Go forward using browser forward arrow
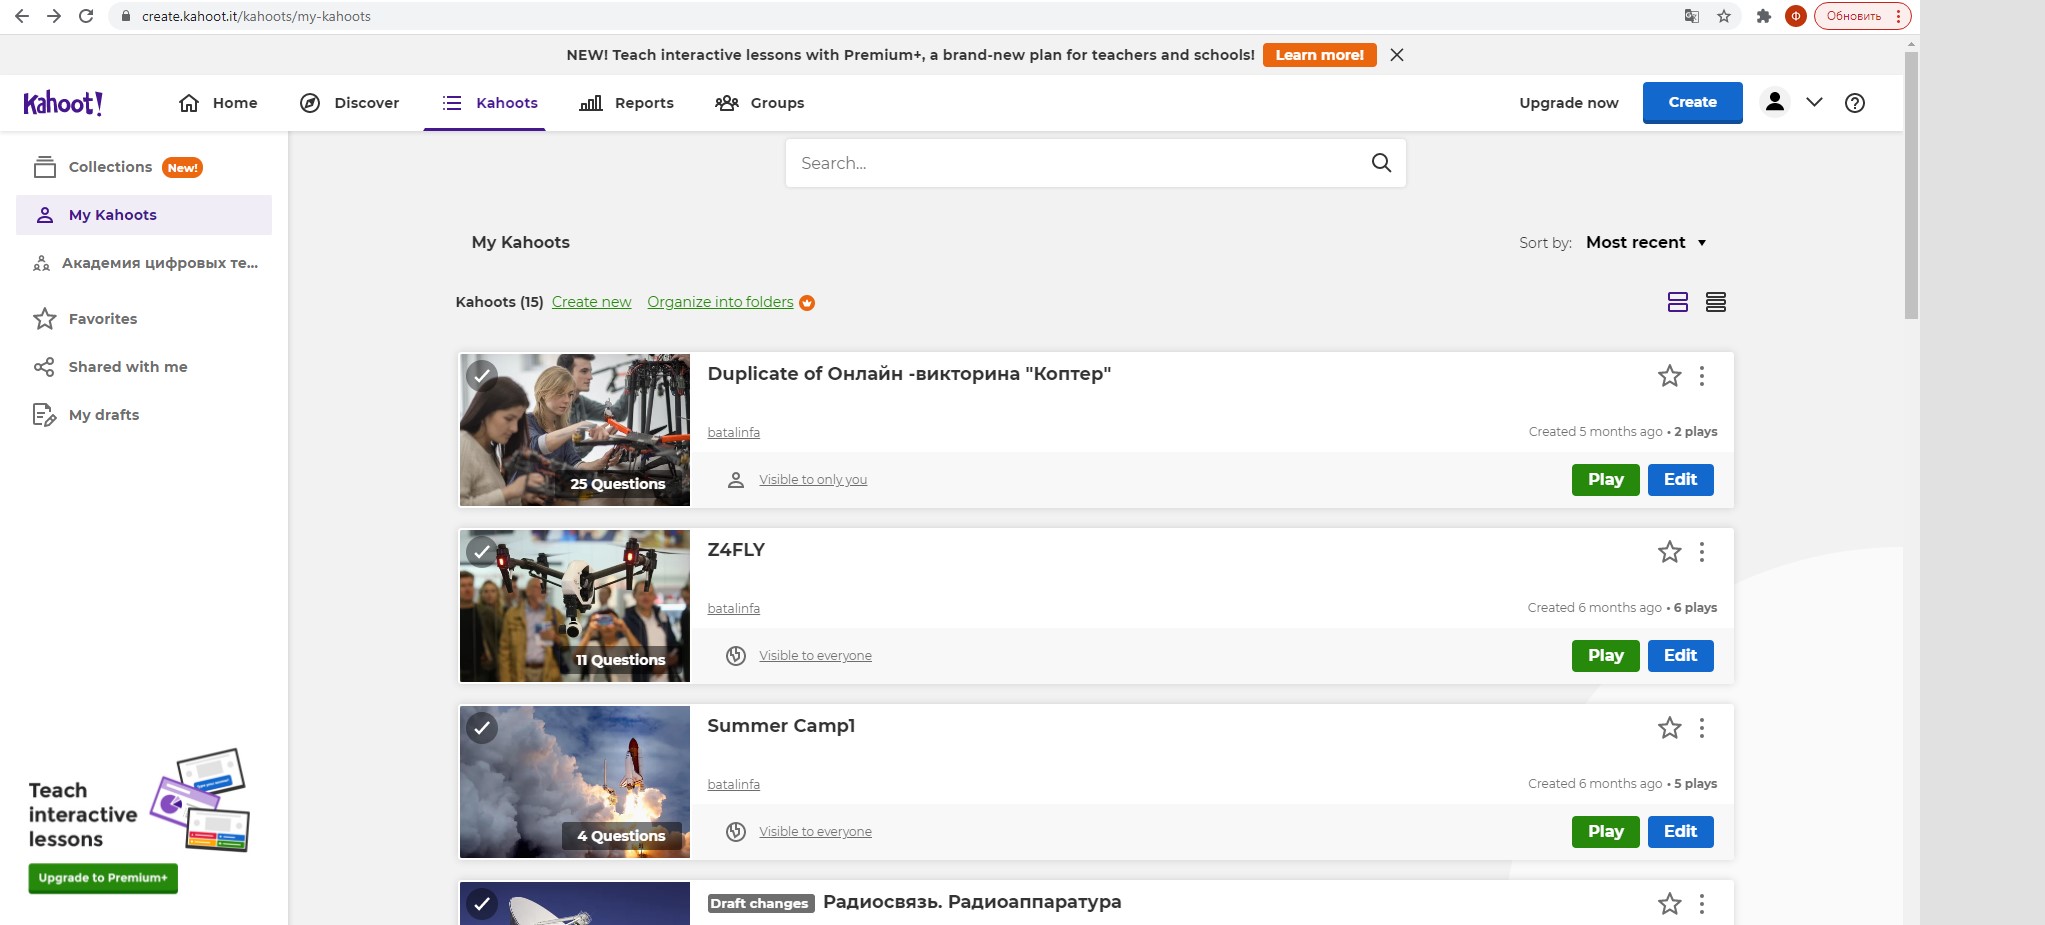Viewport: 2045px width, 925px height. coord(54,16)
